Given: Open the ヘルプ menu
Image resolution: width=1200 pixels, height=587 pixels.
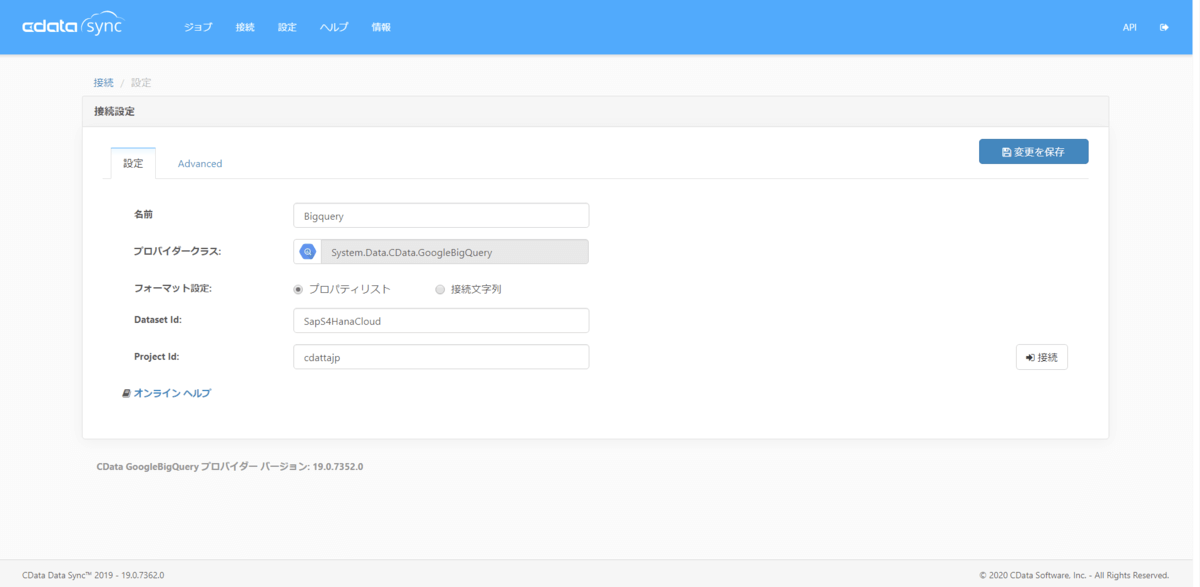Looking at the screenshot, I should [334, 27].
